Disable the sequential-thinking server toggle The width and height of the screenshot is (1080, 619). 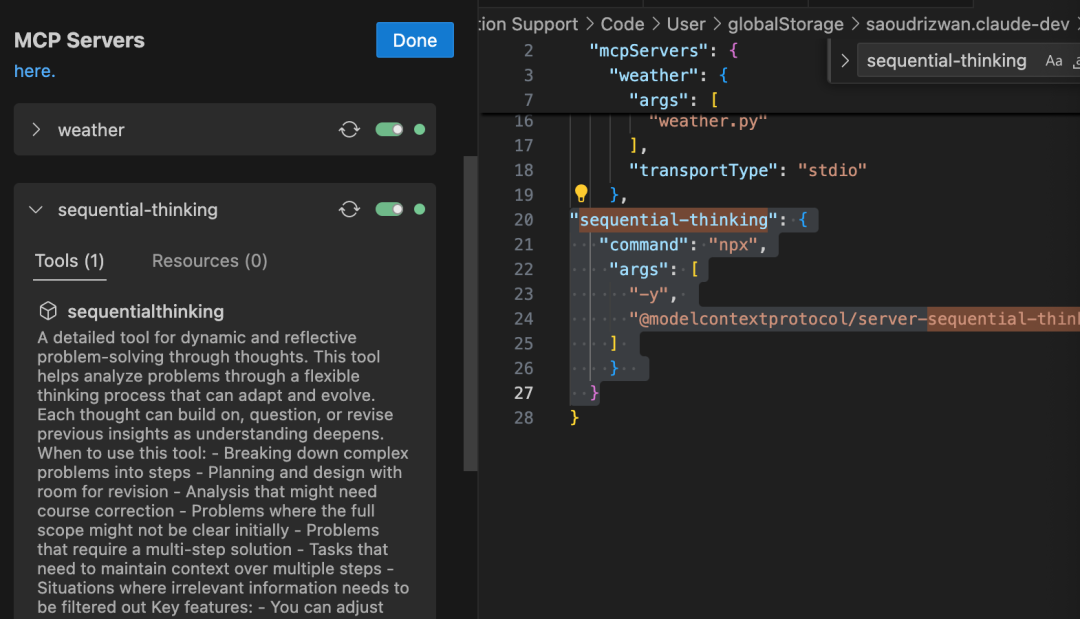389,210
